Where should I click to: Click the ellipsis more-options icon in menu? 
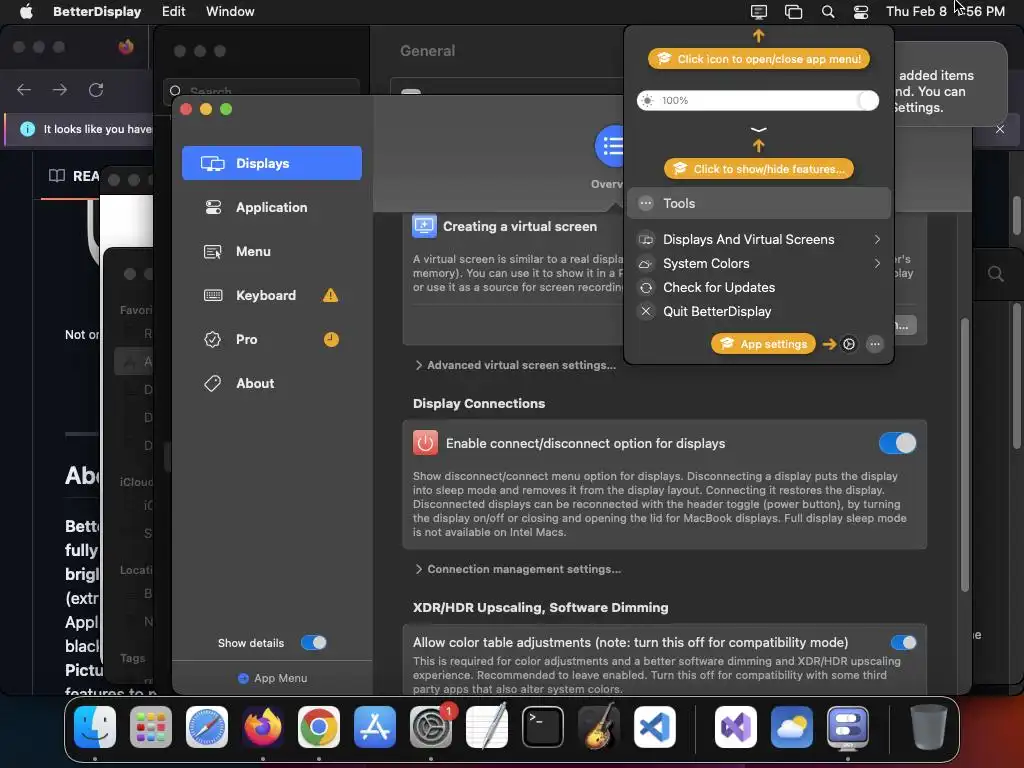coord(875,344)
